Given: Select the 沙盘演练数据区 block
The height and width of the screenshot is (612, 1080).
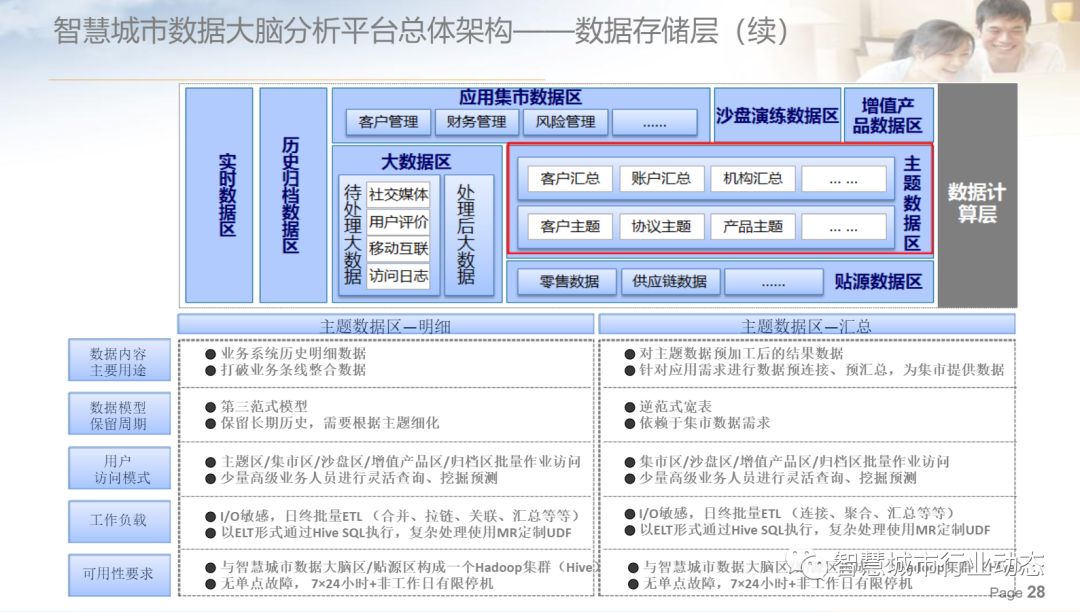Looking at the screenshot, I should [x=777, y=115].
